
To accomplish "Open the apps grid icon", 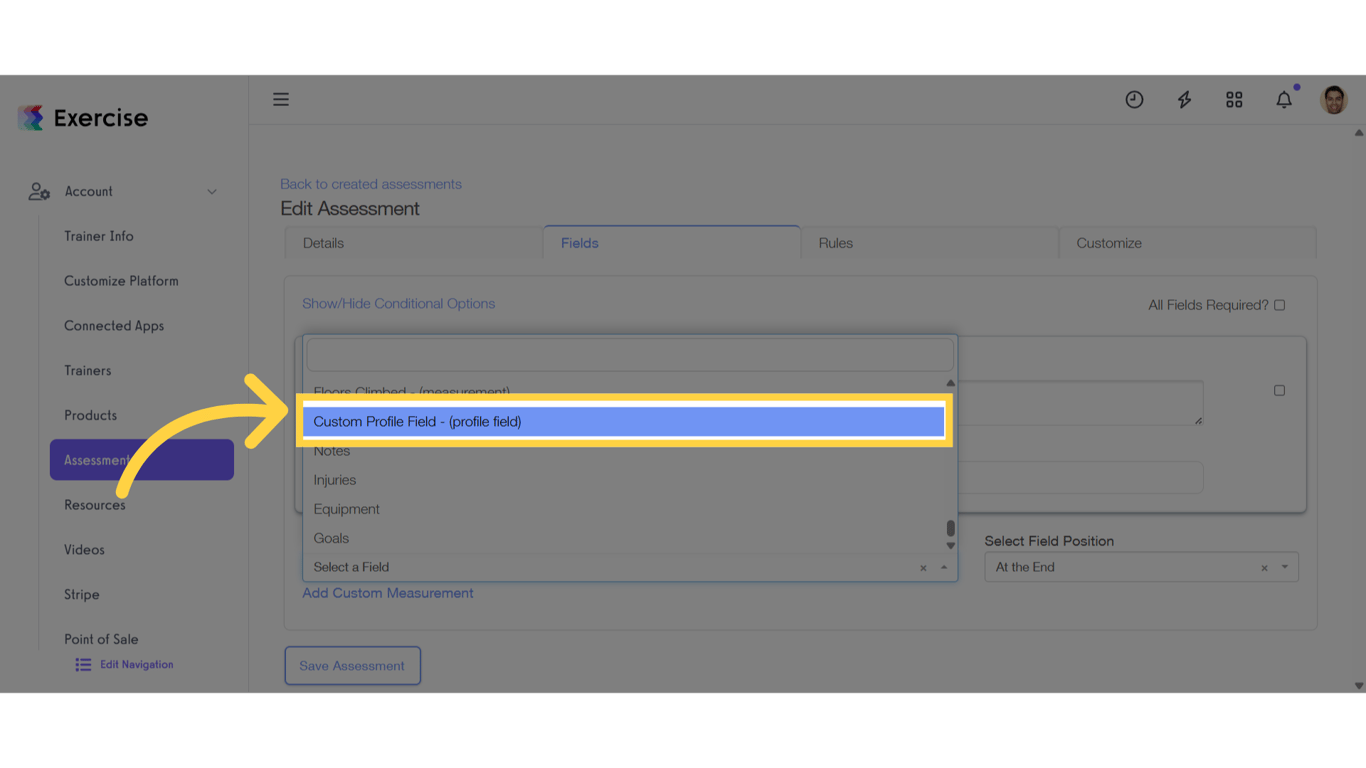I will point(1234,99).
